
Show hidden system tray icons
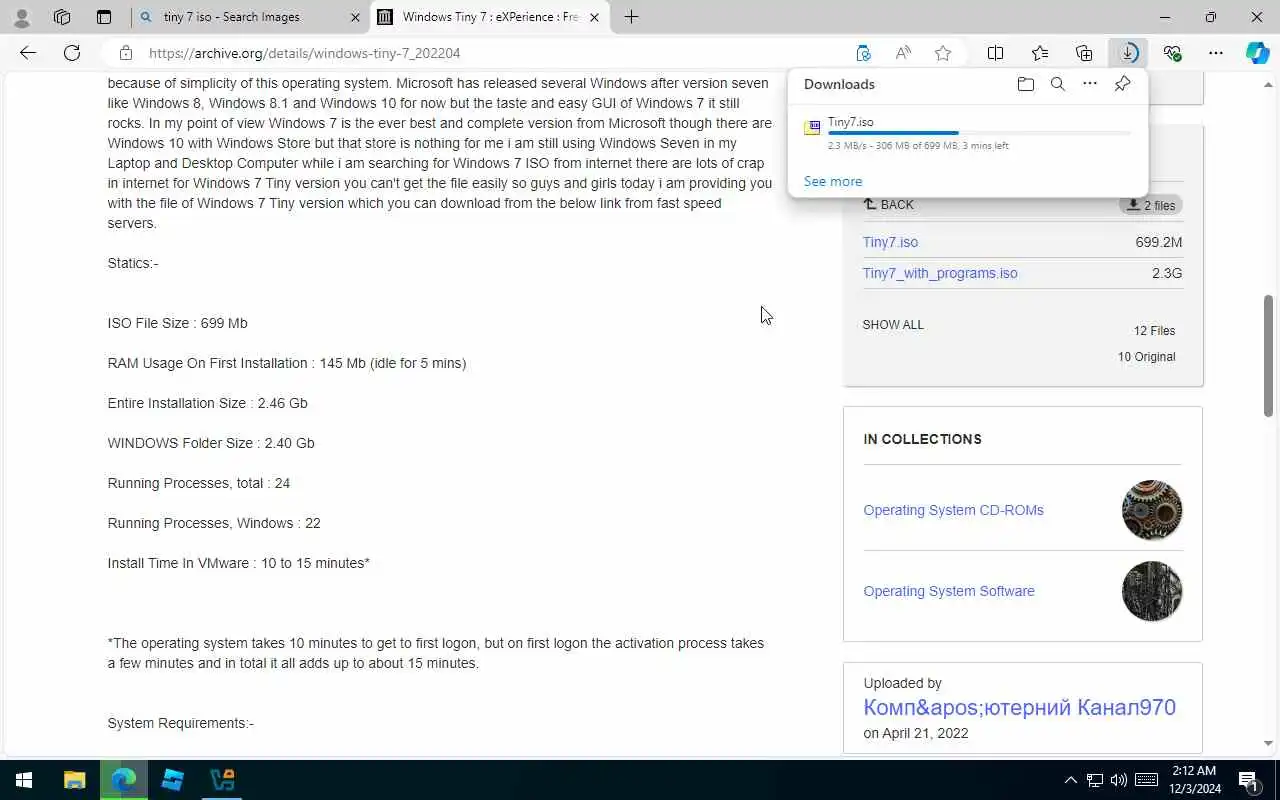tap(1070, 780)
